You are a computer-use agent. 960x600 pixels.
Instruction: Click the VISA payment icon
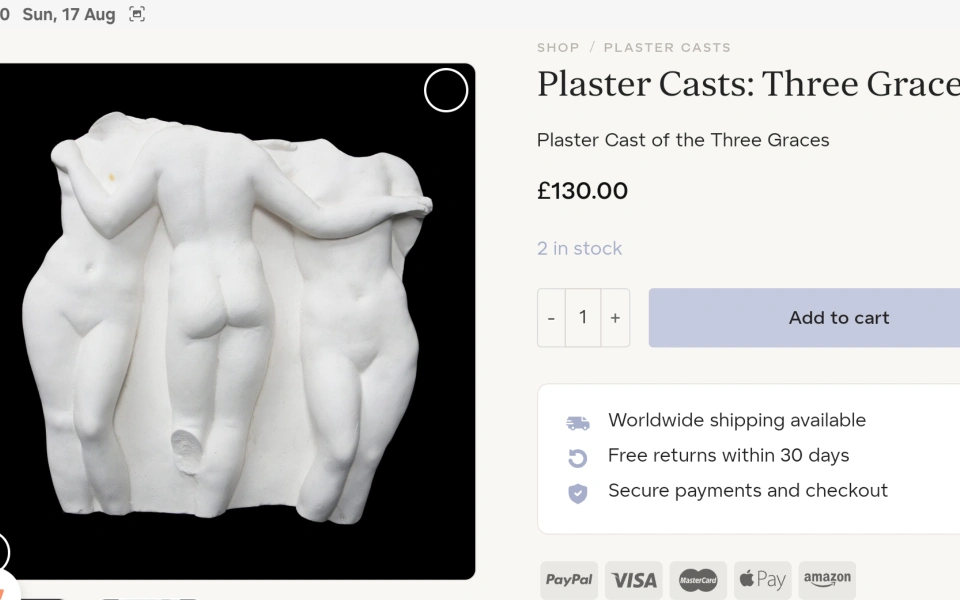point(634,579)
